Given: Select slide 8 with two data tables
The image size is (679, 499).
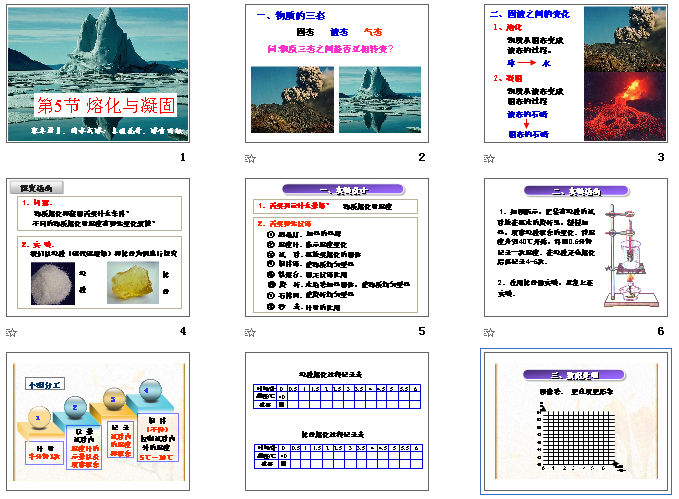Looking at the screenshot, I should click(x=337, y=420).
